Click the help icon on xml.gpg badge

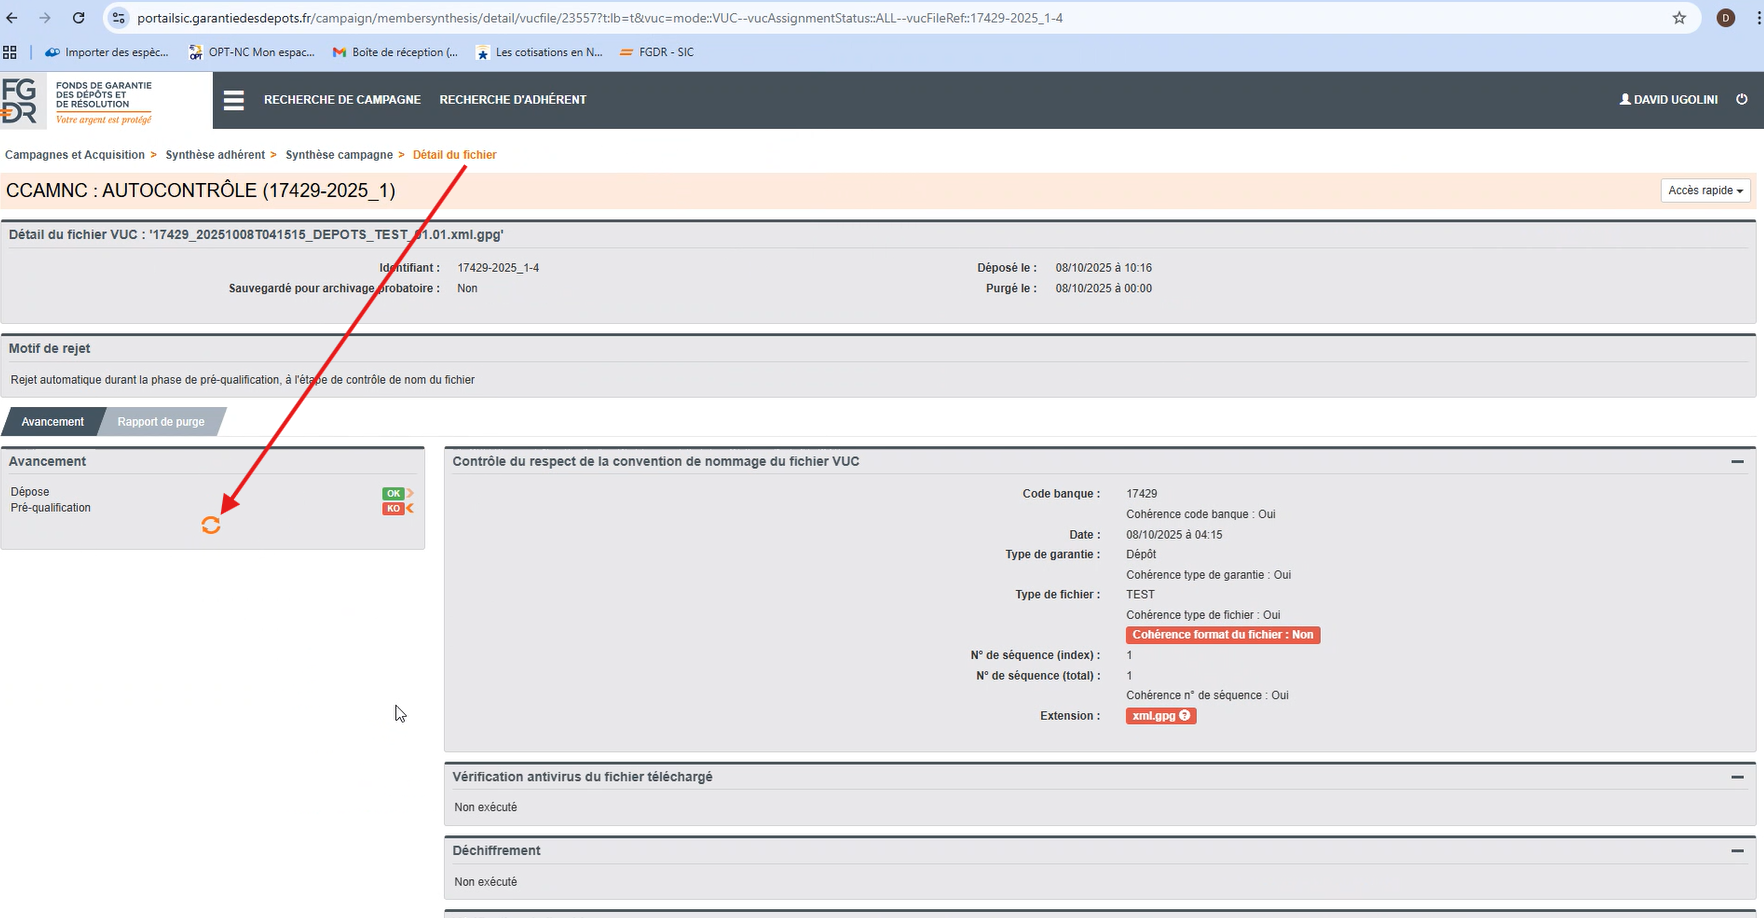(x=1185, y=716)
